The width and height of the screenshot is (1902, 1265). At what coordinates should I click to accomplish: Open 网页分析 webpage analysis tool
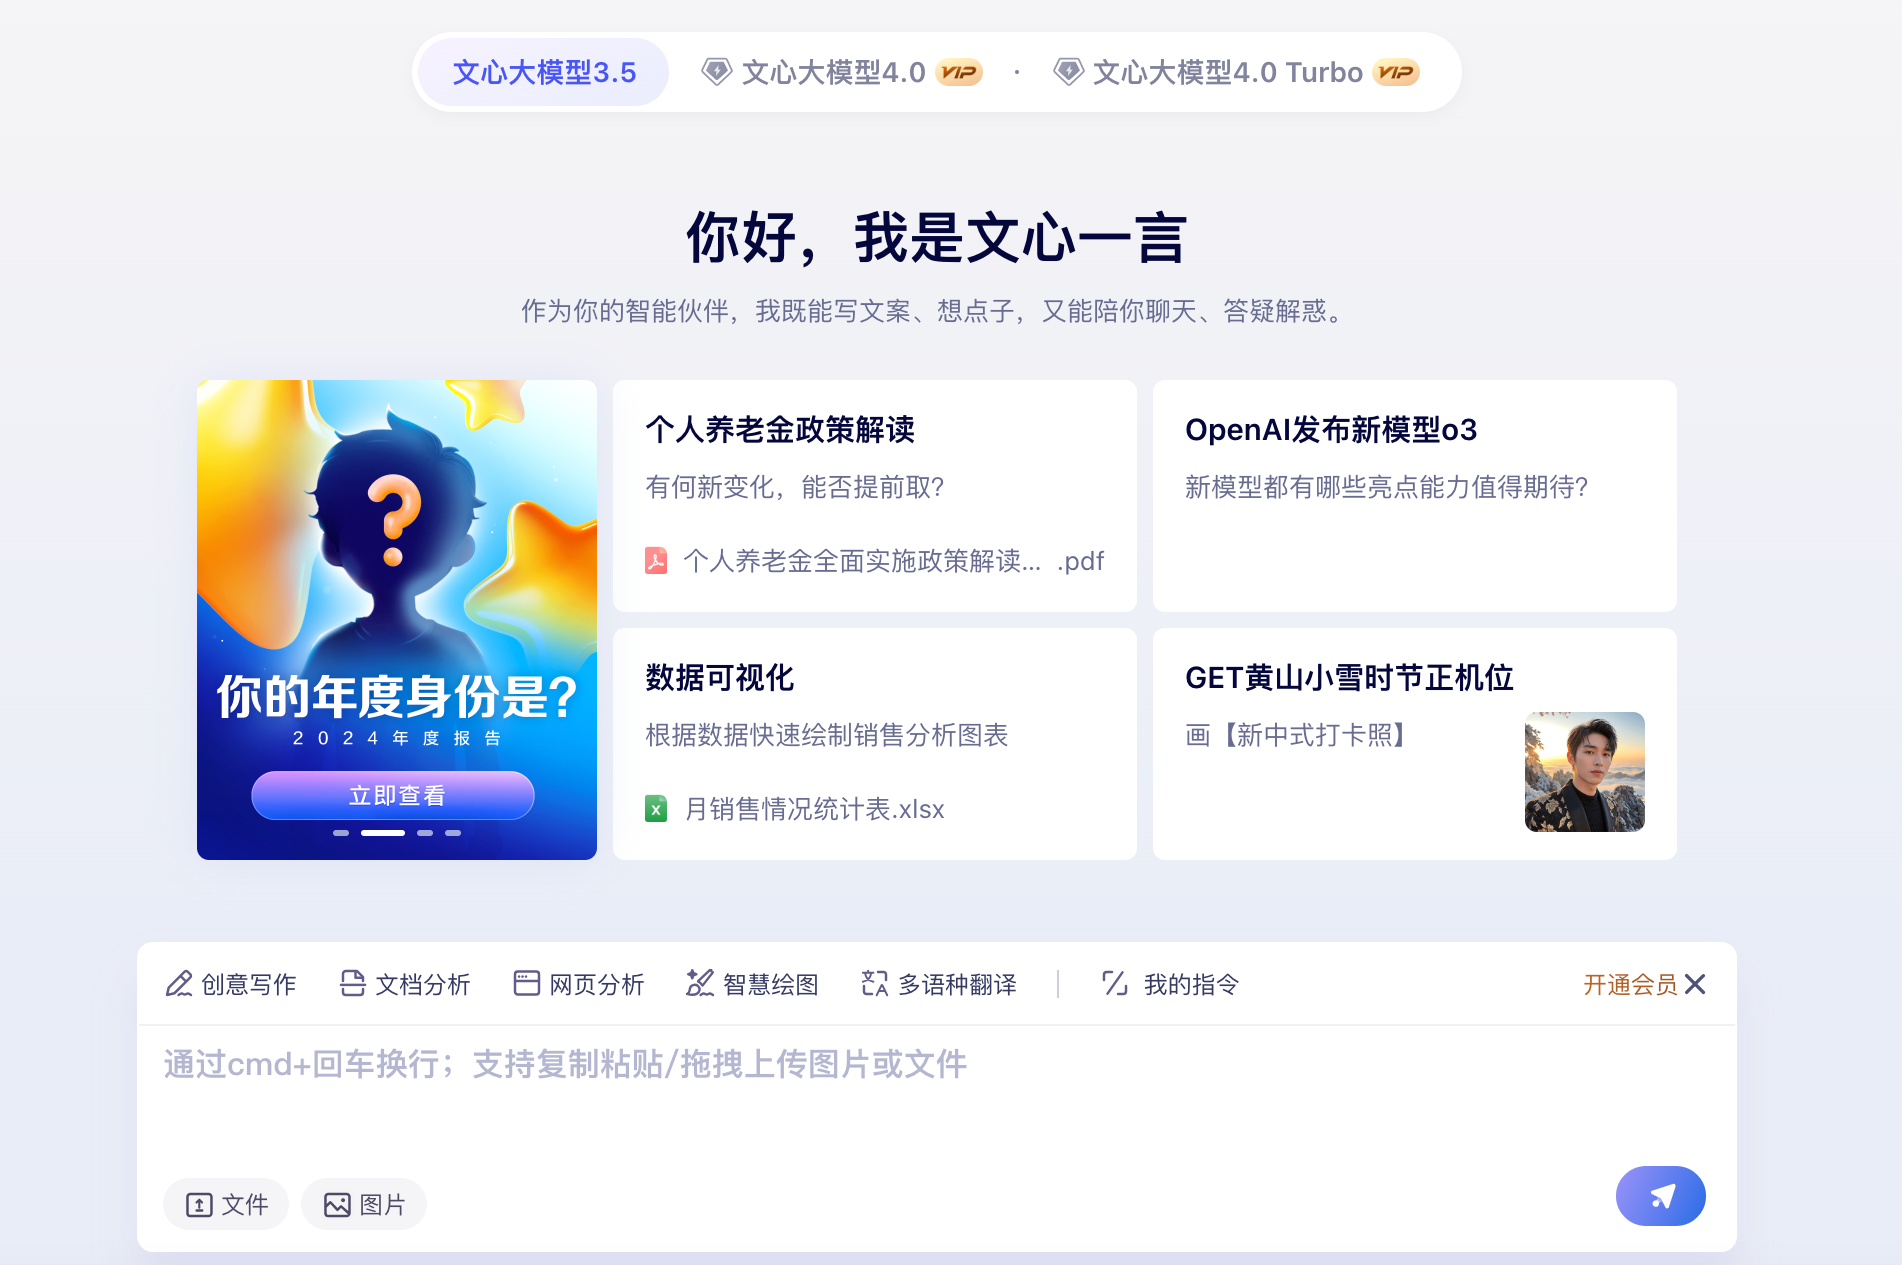579,984
